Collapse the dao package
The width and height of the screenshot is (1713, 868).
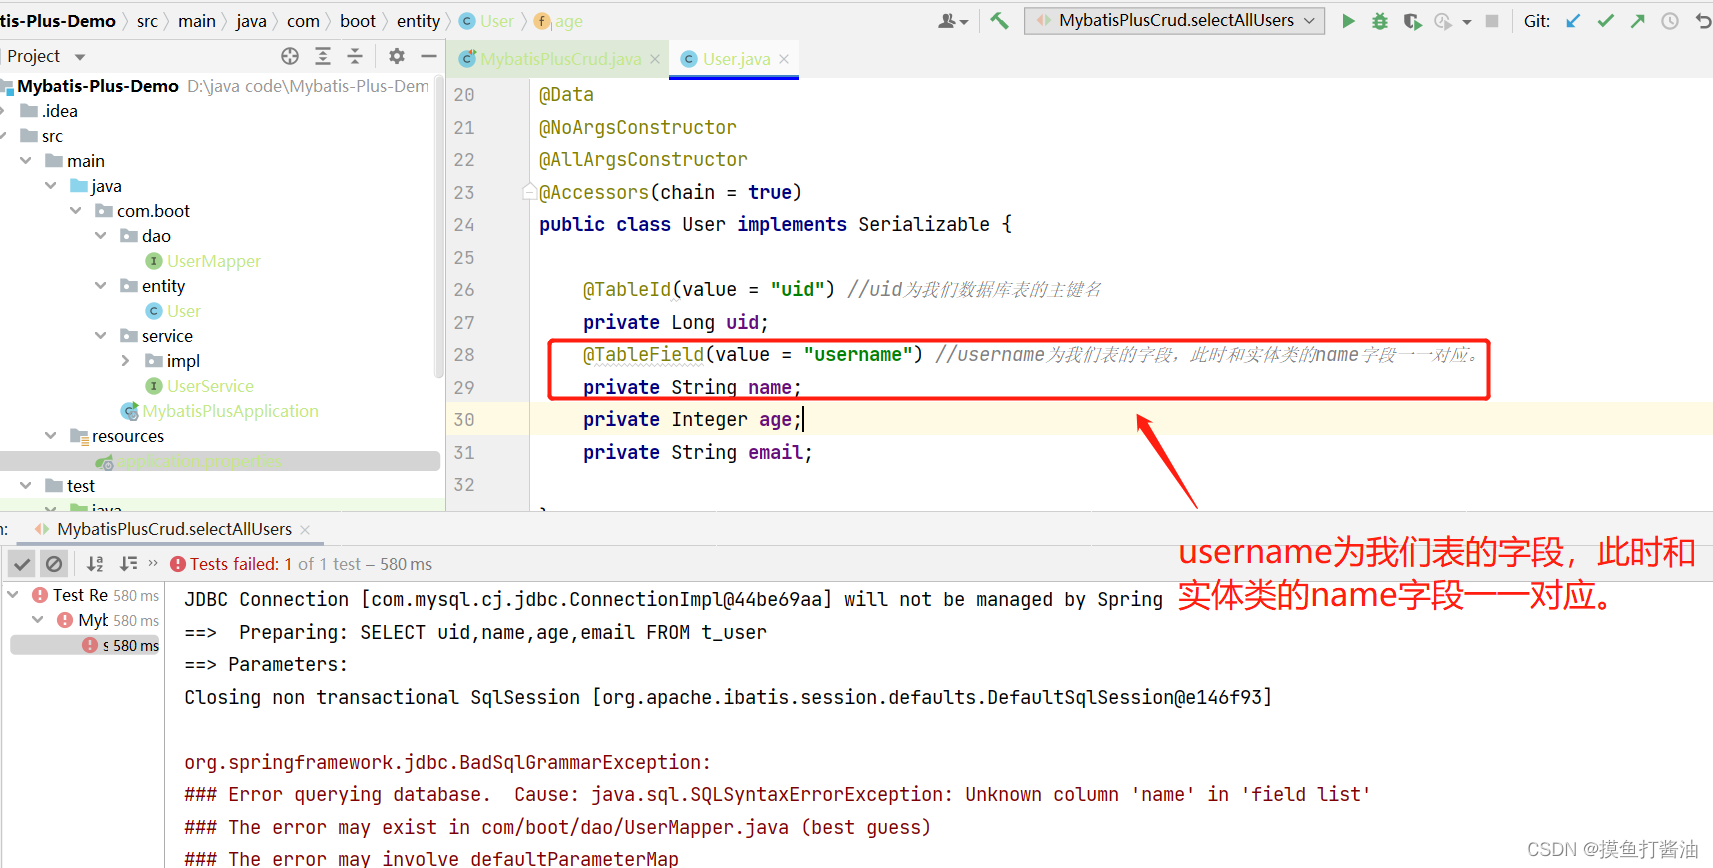point(100,236)
